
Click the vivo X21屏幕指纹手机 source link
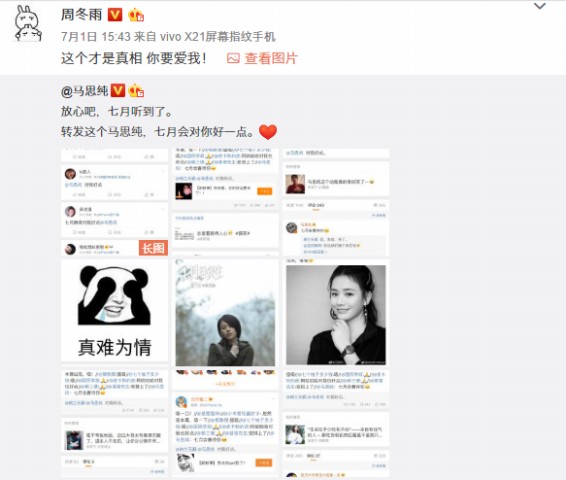(218, 36)
